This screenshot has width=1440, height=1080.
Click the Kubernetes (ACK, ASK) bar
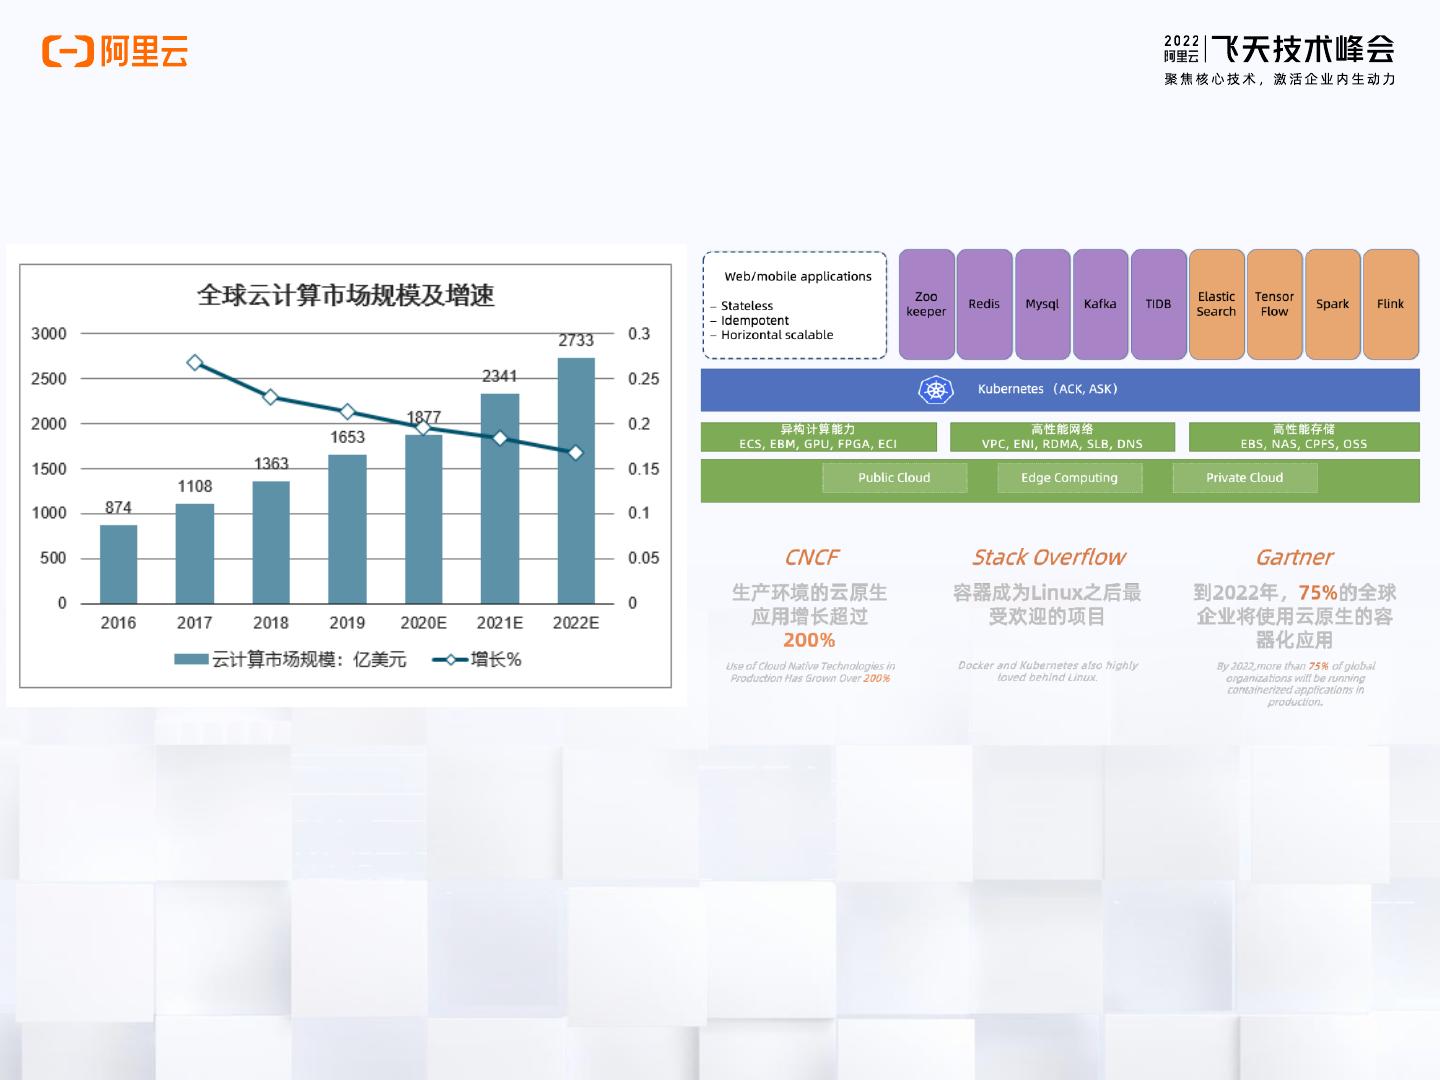pyautogui.click(x=1060, y=390)
